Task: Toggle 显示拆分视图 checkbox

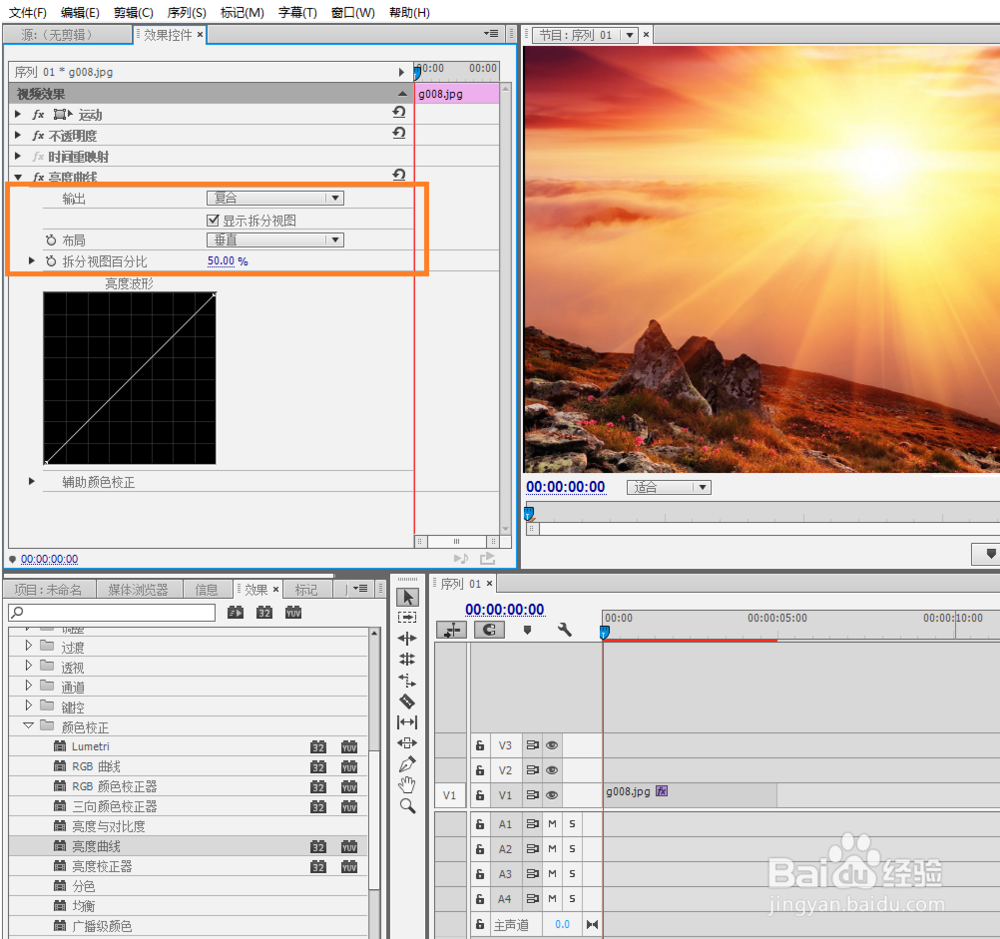Action: 213,220
